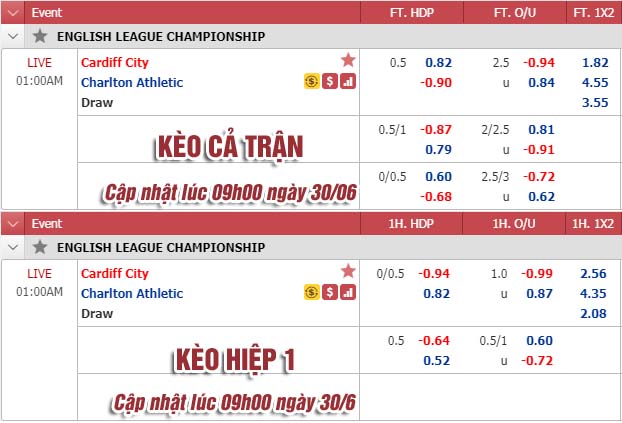Pick first-half draw odds 2.08
Screen dimensions: 622x423
pos(593,313)
